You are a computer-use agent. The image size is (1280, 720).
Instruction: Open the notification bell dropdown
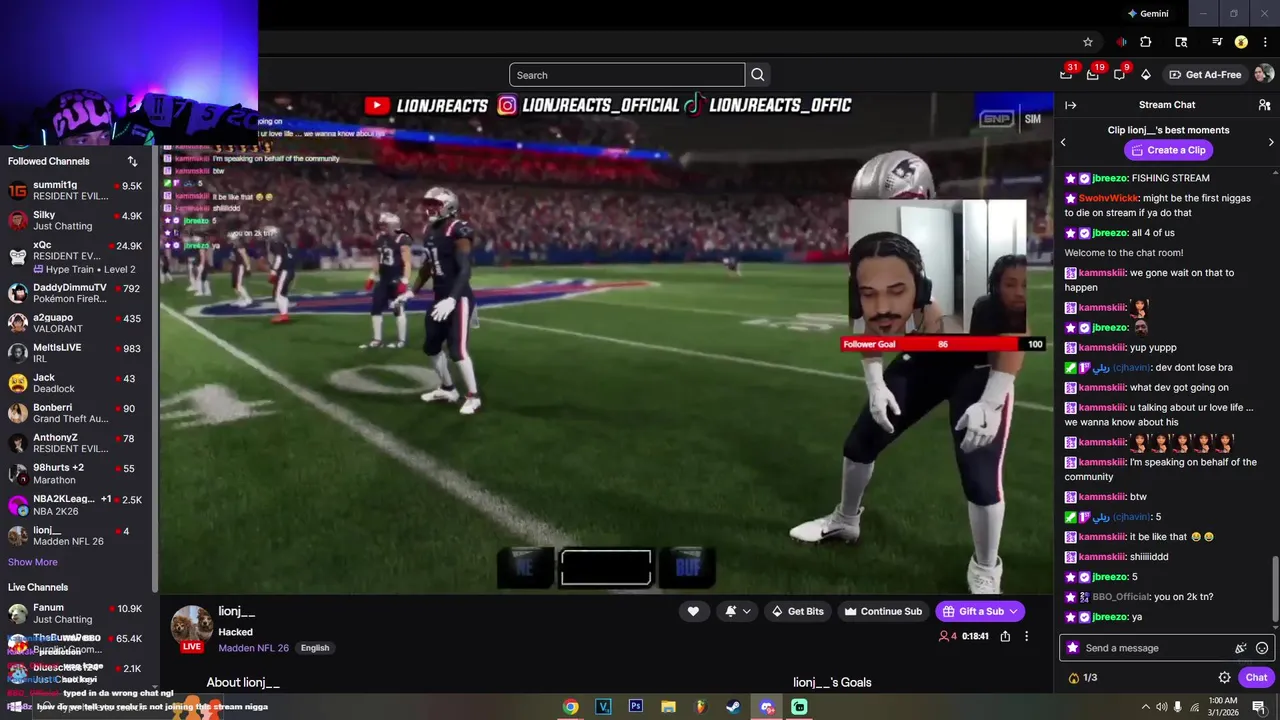pyautogui.click(x=738, y=611)
